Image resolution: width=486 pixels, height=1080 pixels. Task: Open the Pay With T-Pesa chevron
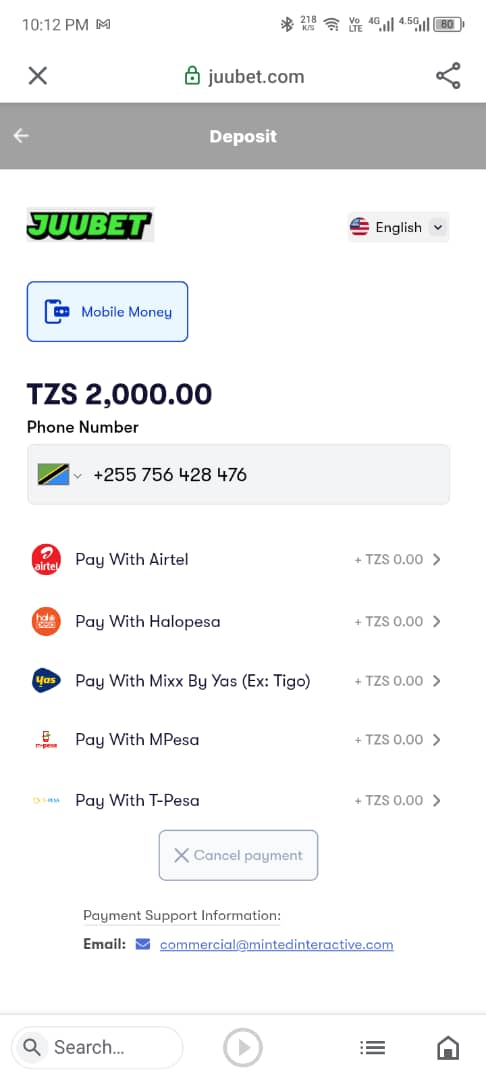(436, 800)
